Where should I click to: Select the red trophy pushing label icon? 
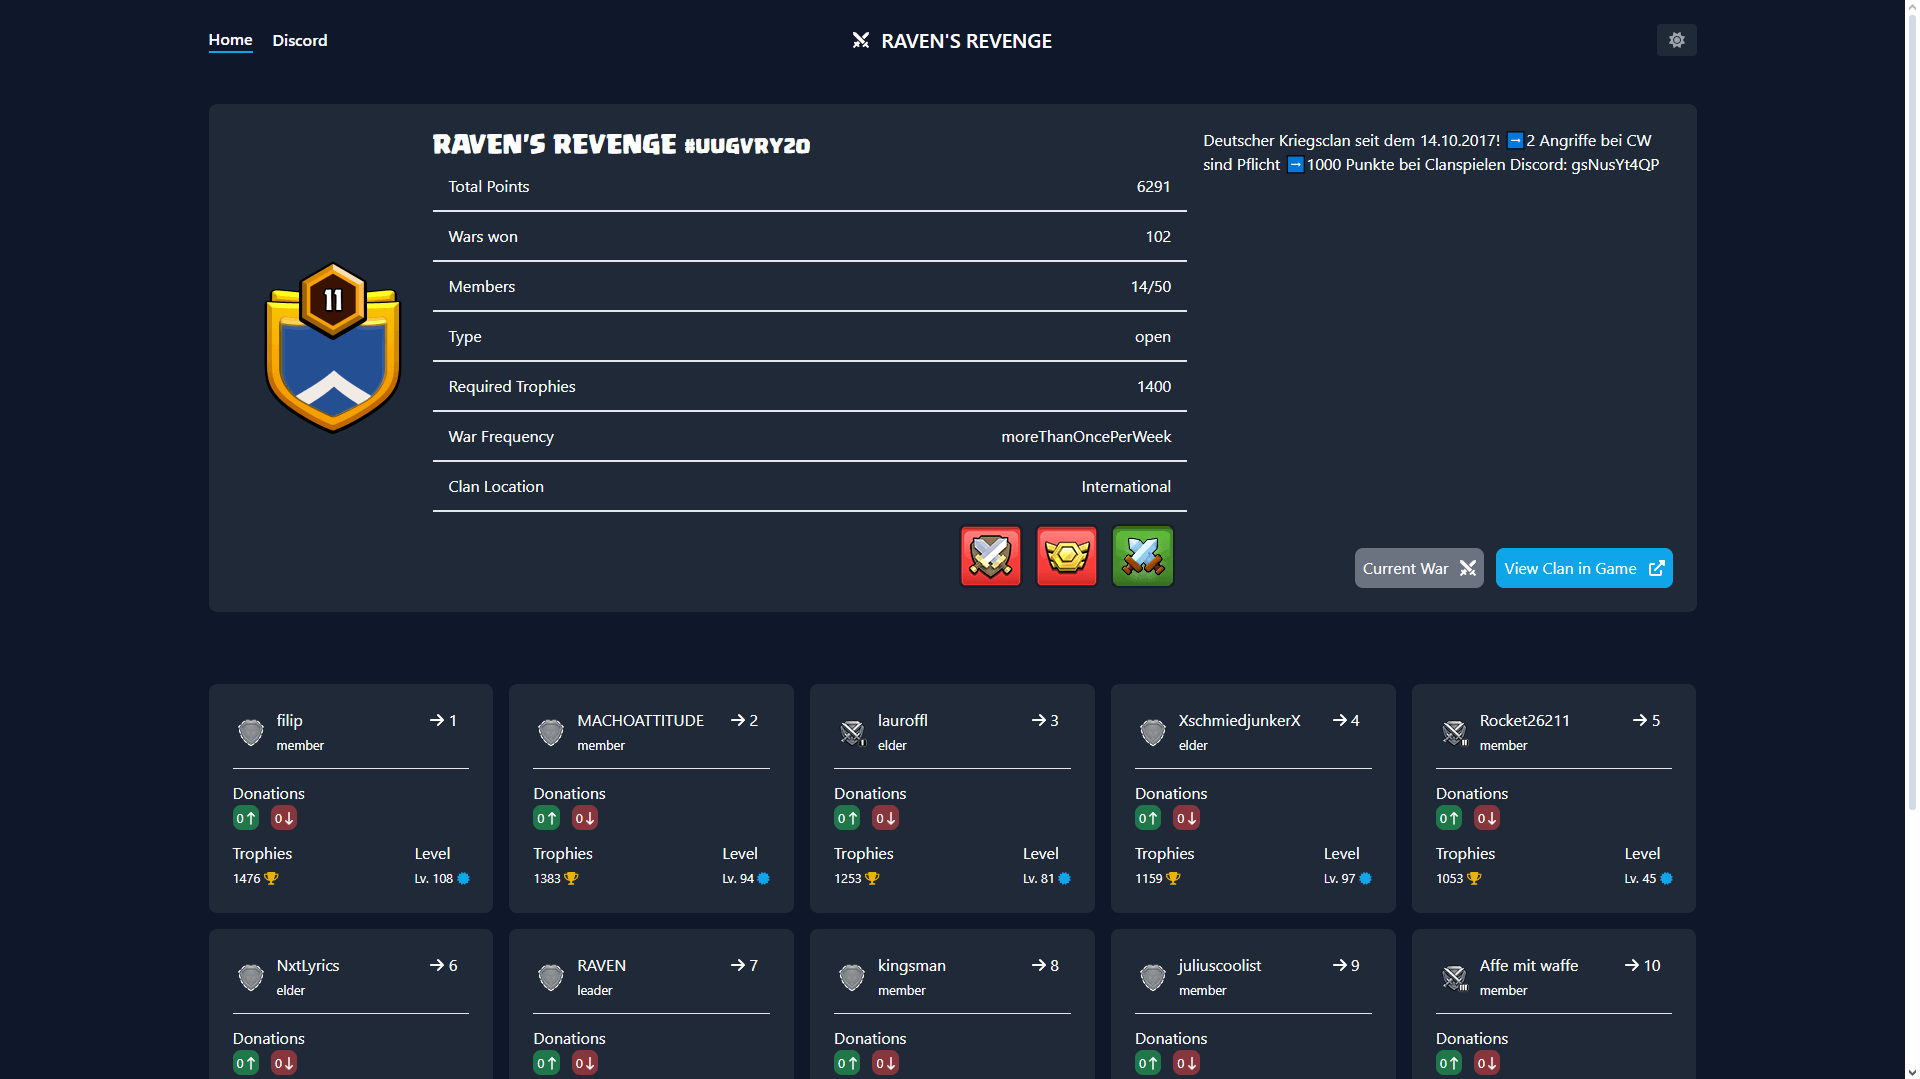pos(1066,556)
